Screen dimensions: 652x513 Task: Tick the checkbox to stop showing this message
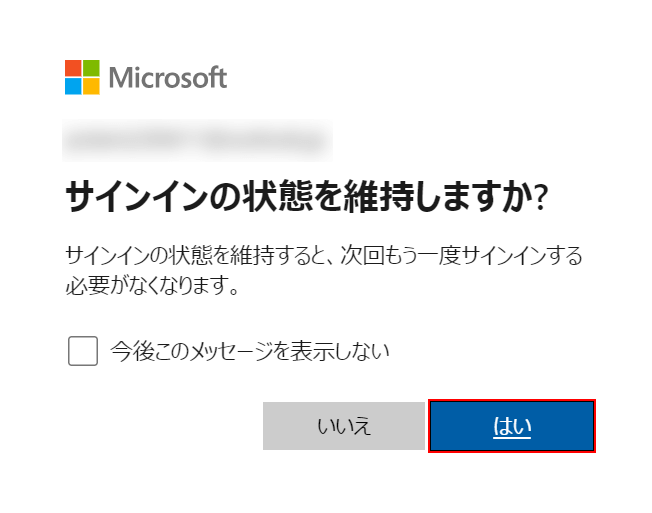tap(83, 351)
